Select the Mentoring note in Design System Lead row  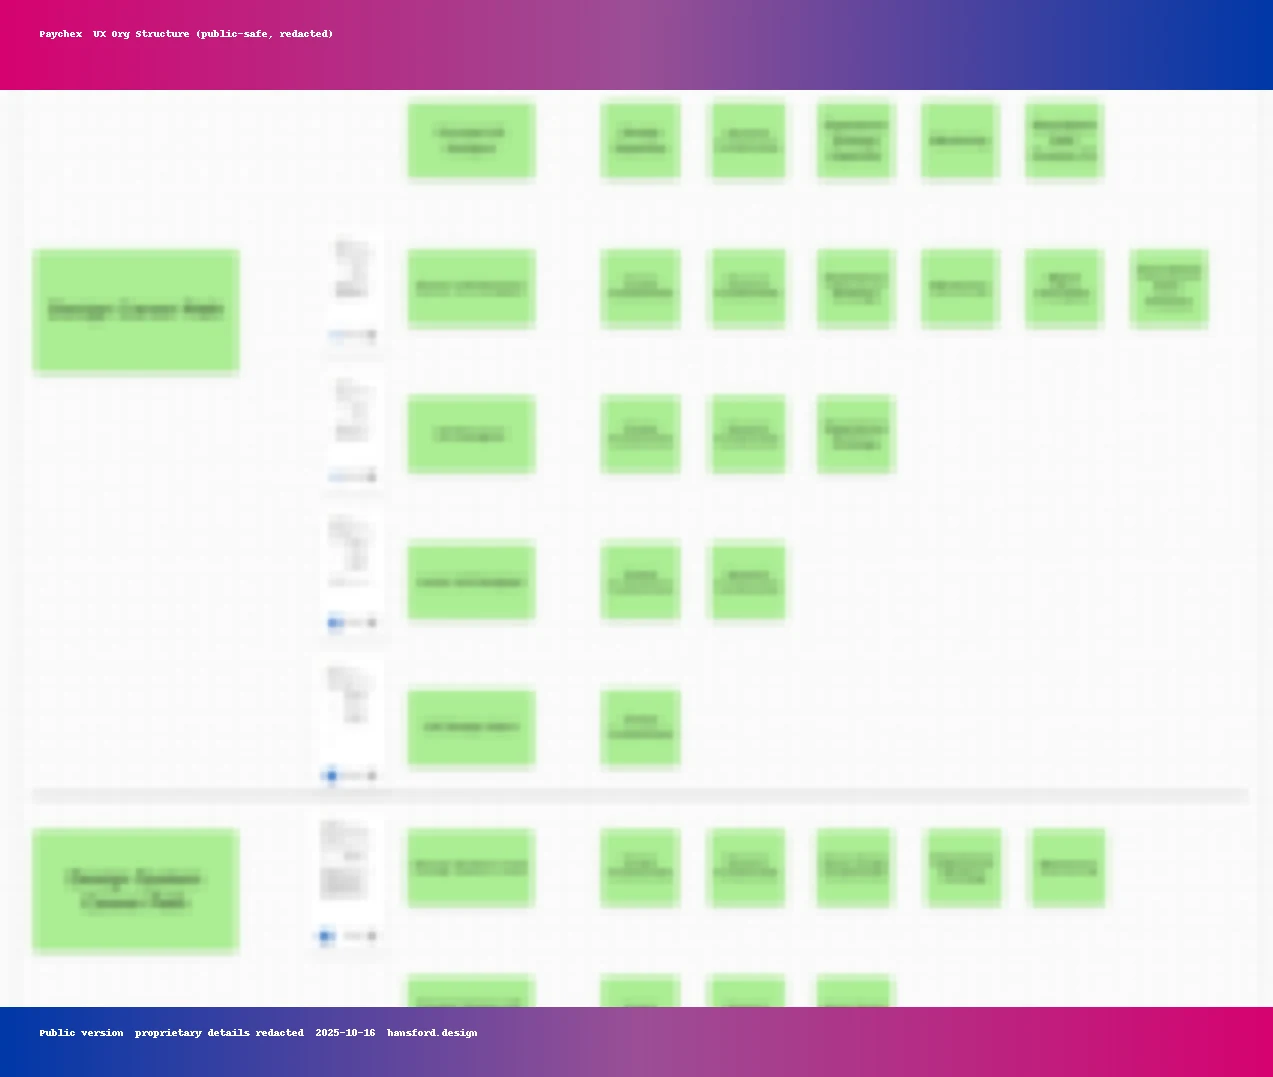click(x=1068, y=868)
